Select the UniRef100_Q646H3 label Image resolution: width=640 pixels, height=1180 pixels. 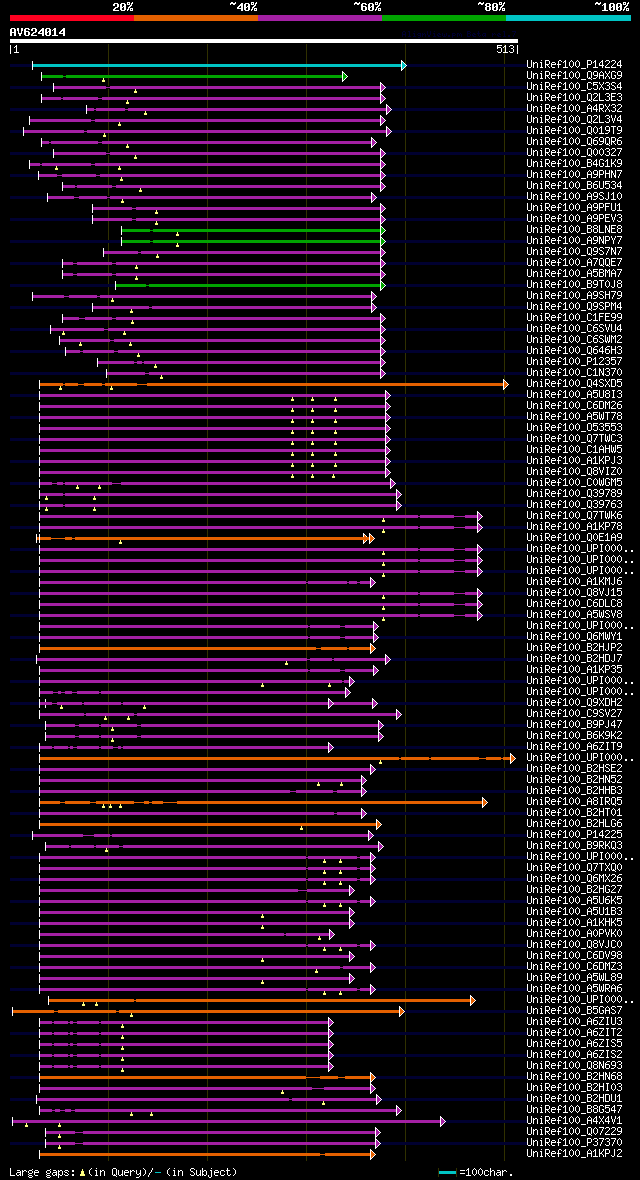(x=574, y=351)
